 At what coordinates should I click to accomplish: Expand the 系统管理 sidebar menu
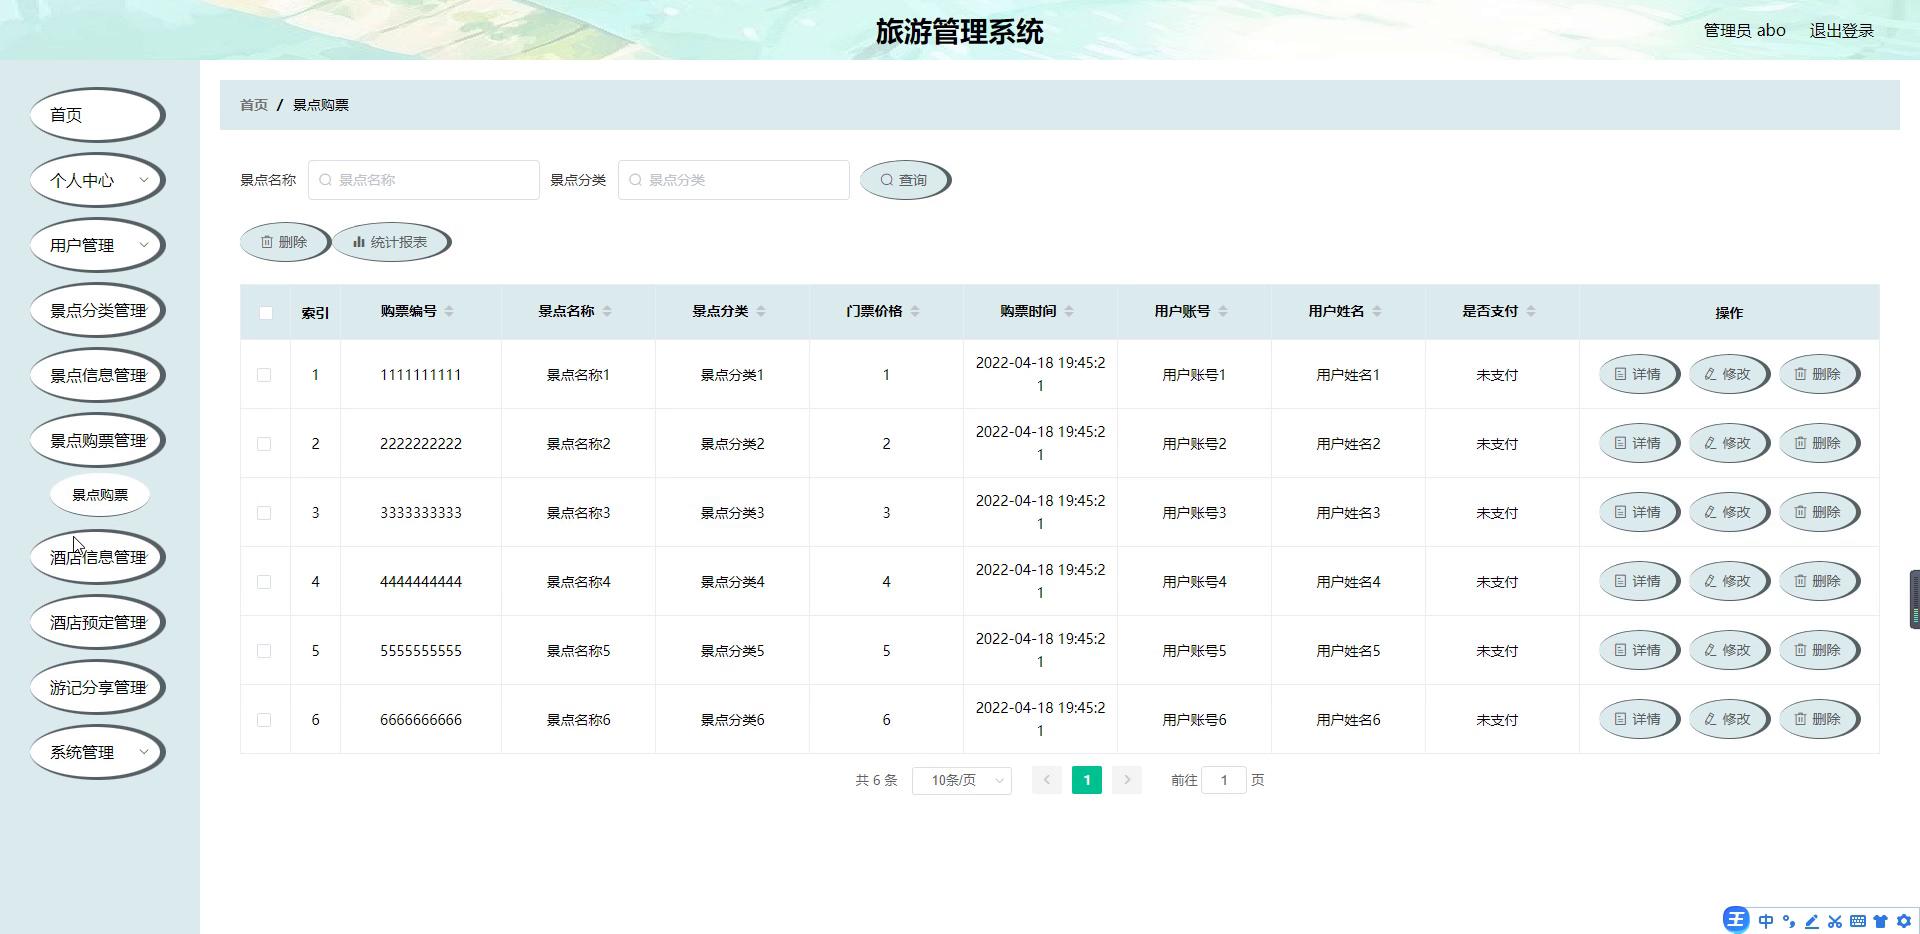97,753
